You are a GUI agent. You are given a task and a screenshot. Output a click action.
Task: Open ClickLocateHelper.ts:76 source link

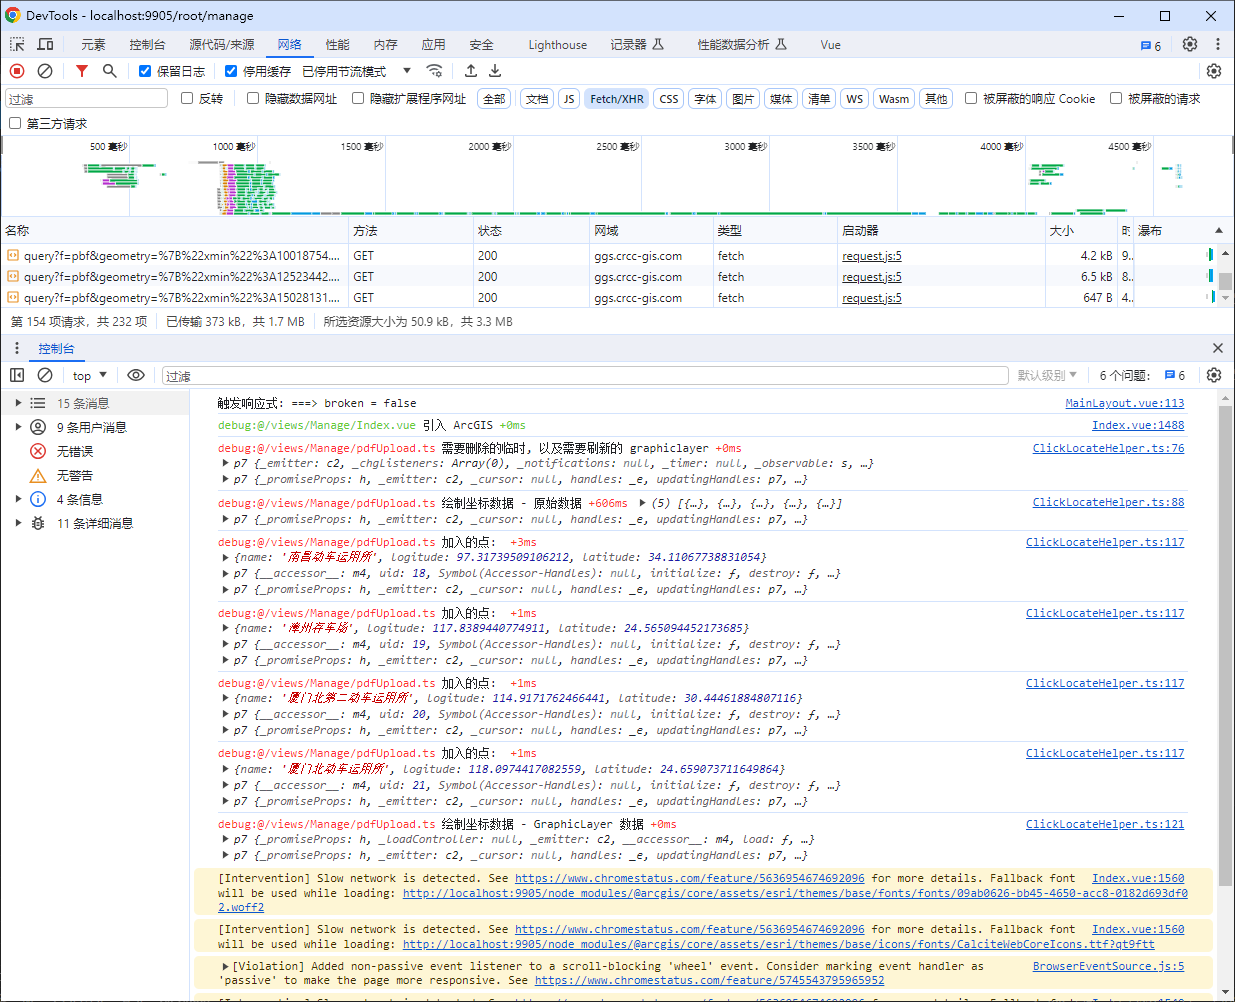[1108, 448]
